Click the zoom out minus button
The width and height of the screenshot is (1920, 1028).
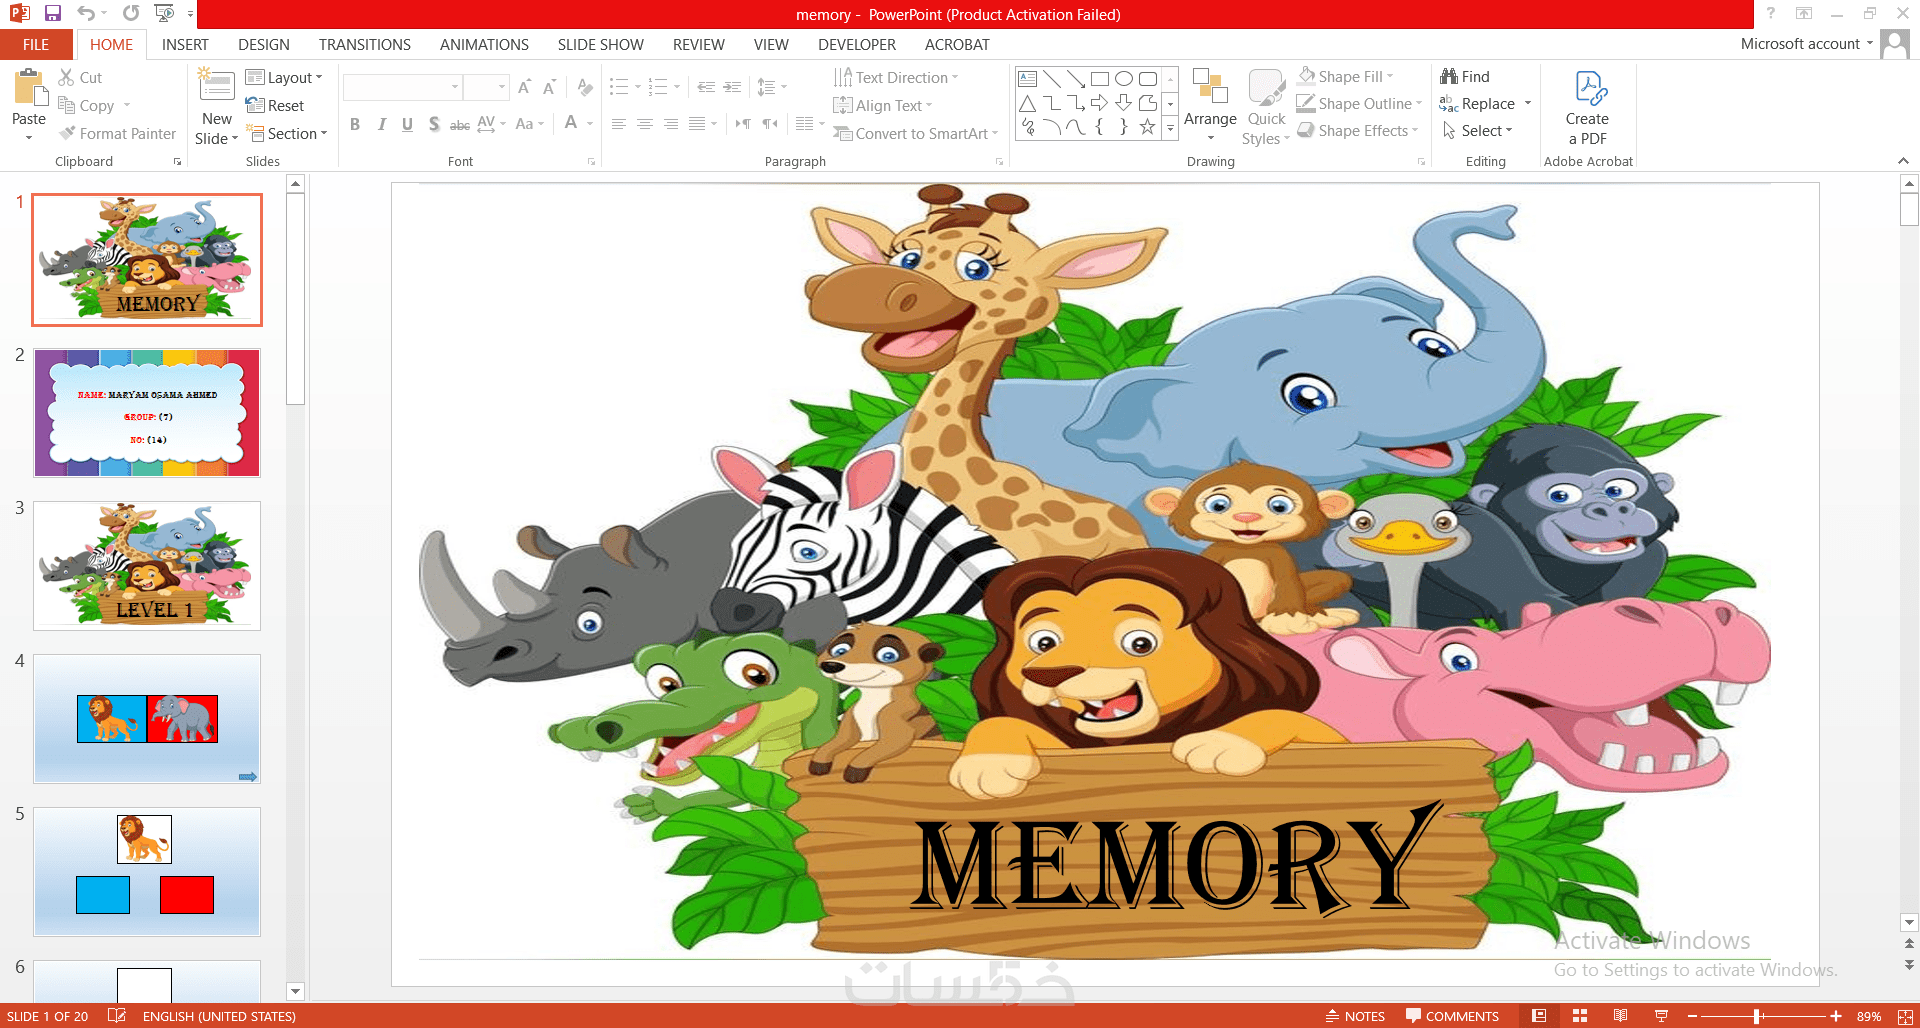click(x=1692, y=1016)
